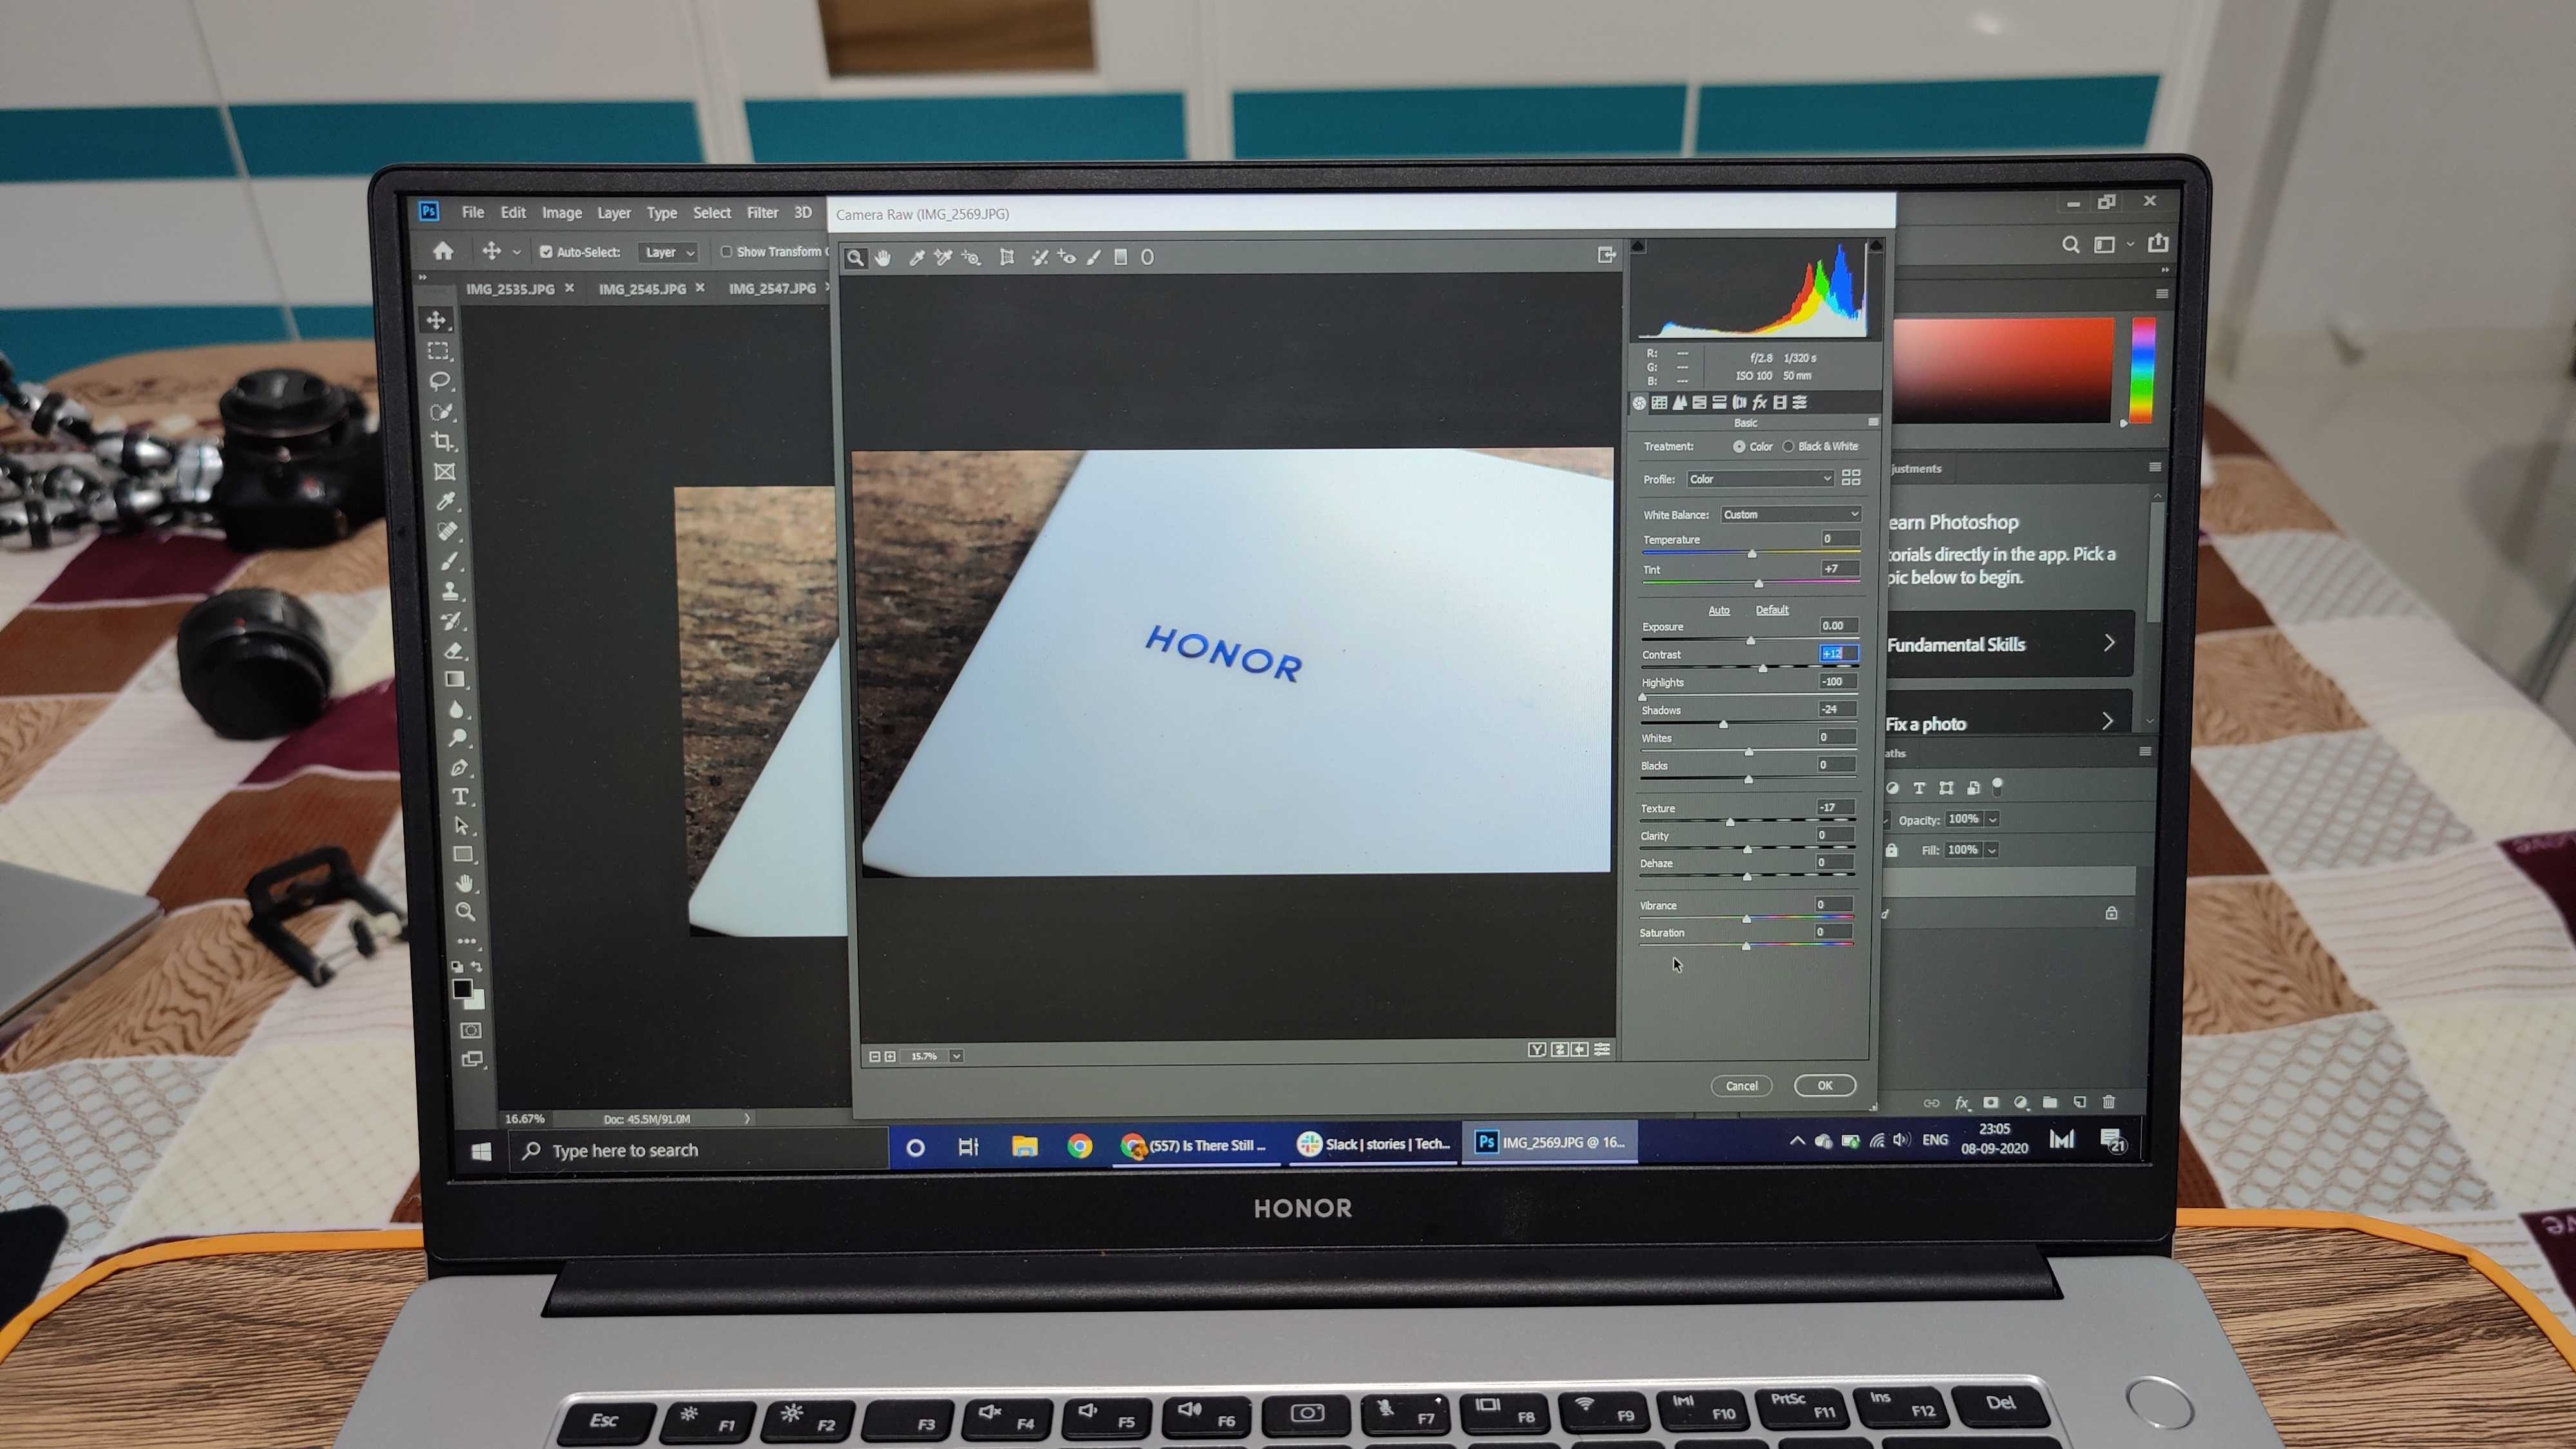This screenshot has width=2576, height=1449.
Task: Click the Filter menu in menu bar
Action: 759,213
